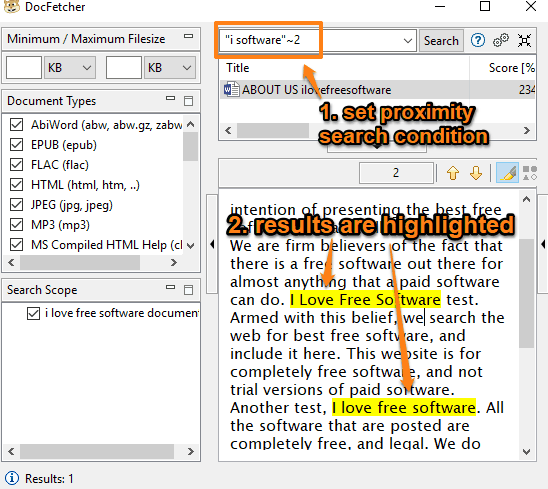
Task: Uncheck the EPUB (epub) document type
Action: 16,144
